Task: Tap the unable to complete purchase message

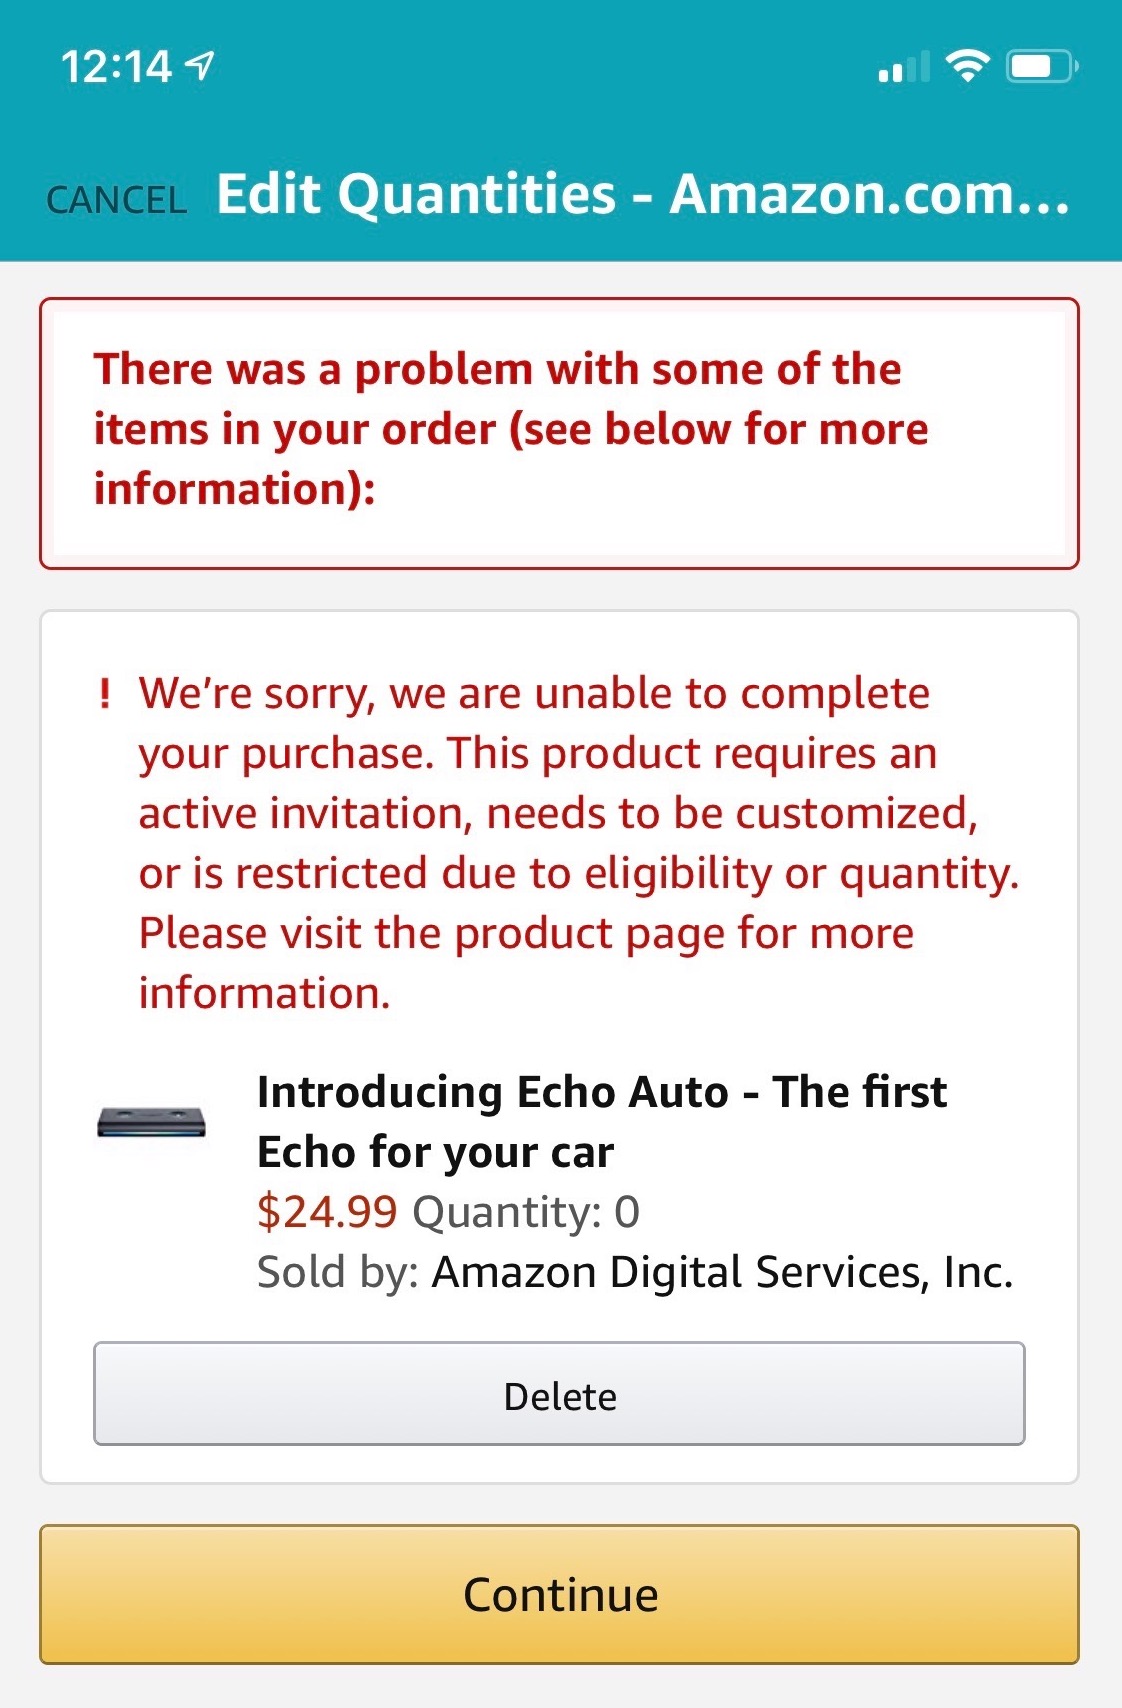Action: pyautogui.click(x=578, y=842)
